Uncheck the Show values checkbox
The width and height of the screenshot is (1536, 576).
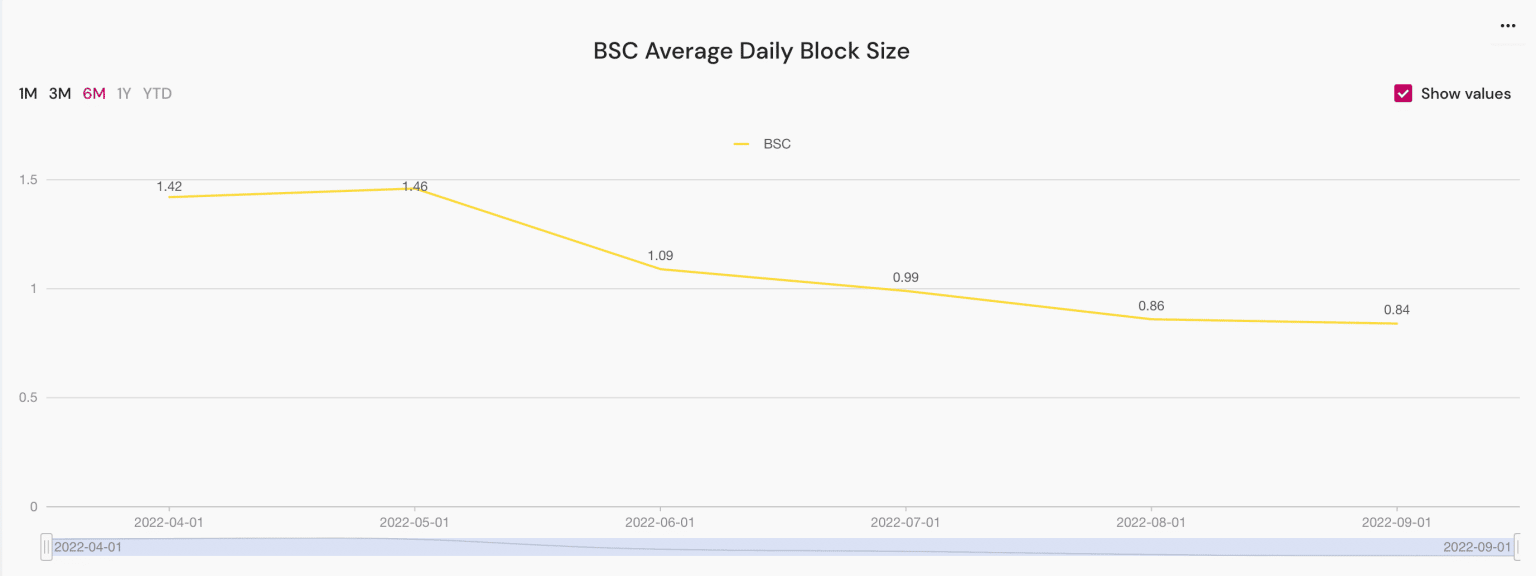(1402, 93)
